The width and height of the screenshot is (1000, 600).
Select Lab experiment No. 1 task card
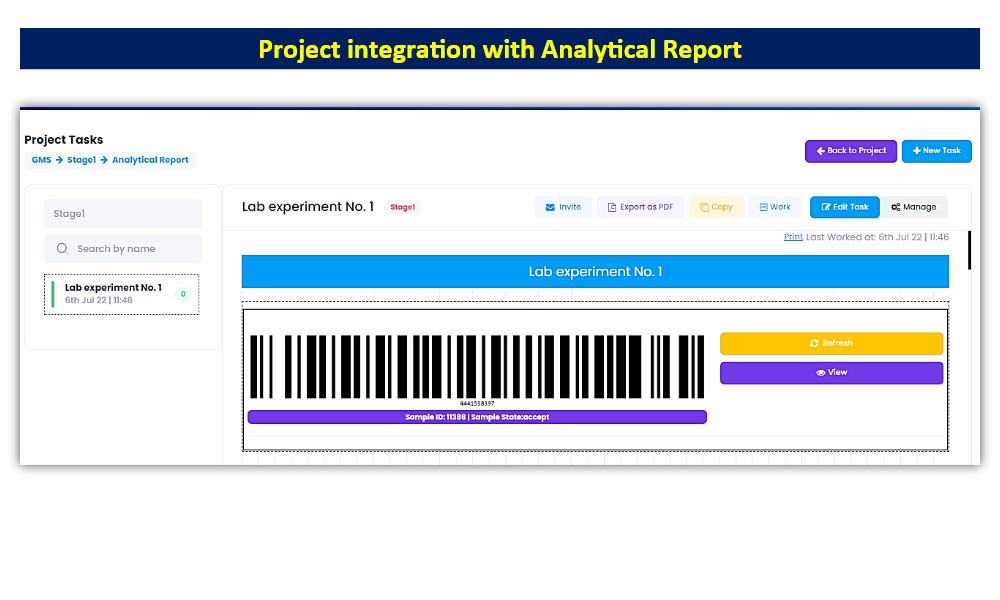click(121, 294)
